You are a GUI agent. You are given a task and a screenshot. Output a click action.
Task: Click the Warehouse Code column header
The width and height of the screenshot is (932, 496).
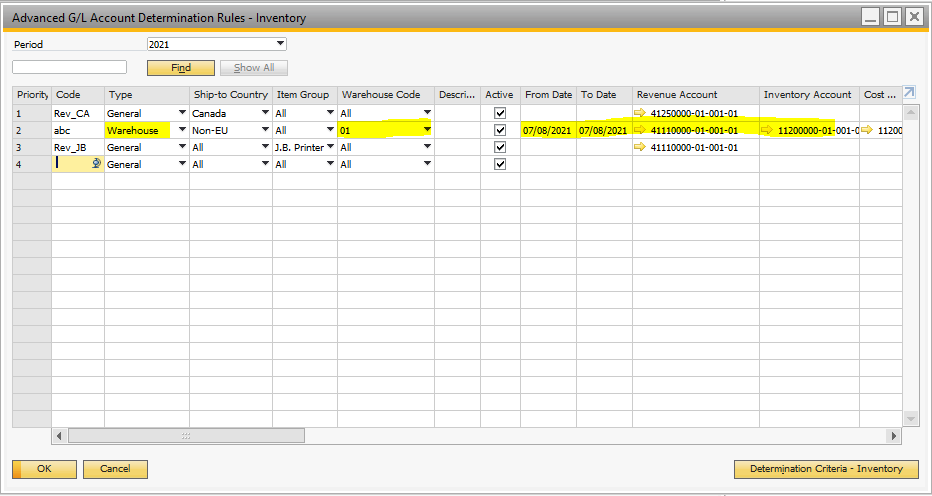tap(386, 95)
